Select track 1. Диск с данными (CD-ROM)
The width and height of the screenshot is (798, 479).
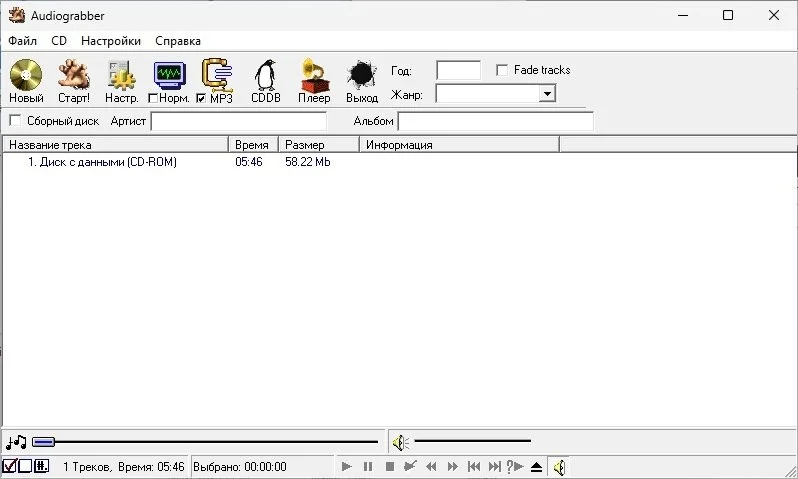[102, 162]
